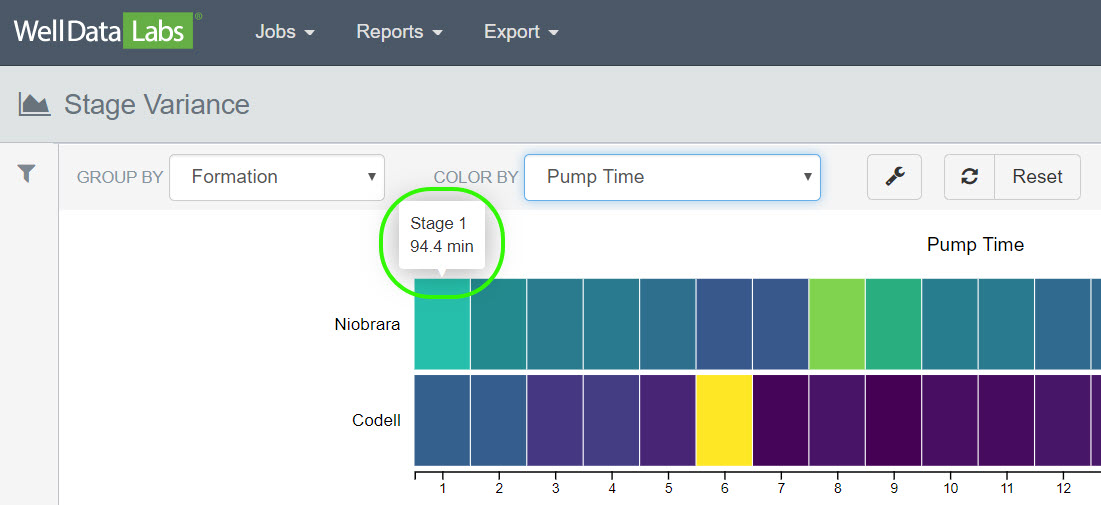Select the Codell stage 9 dark purple cell
The height and width of the screenshot is (505, 1101).
coord(893,420)
